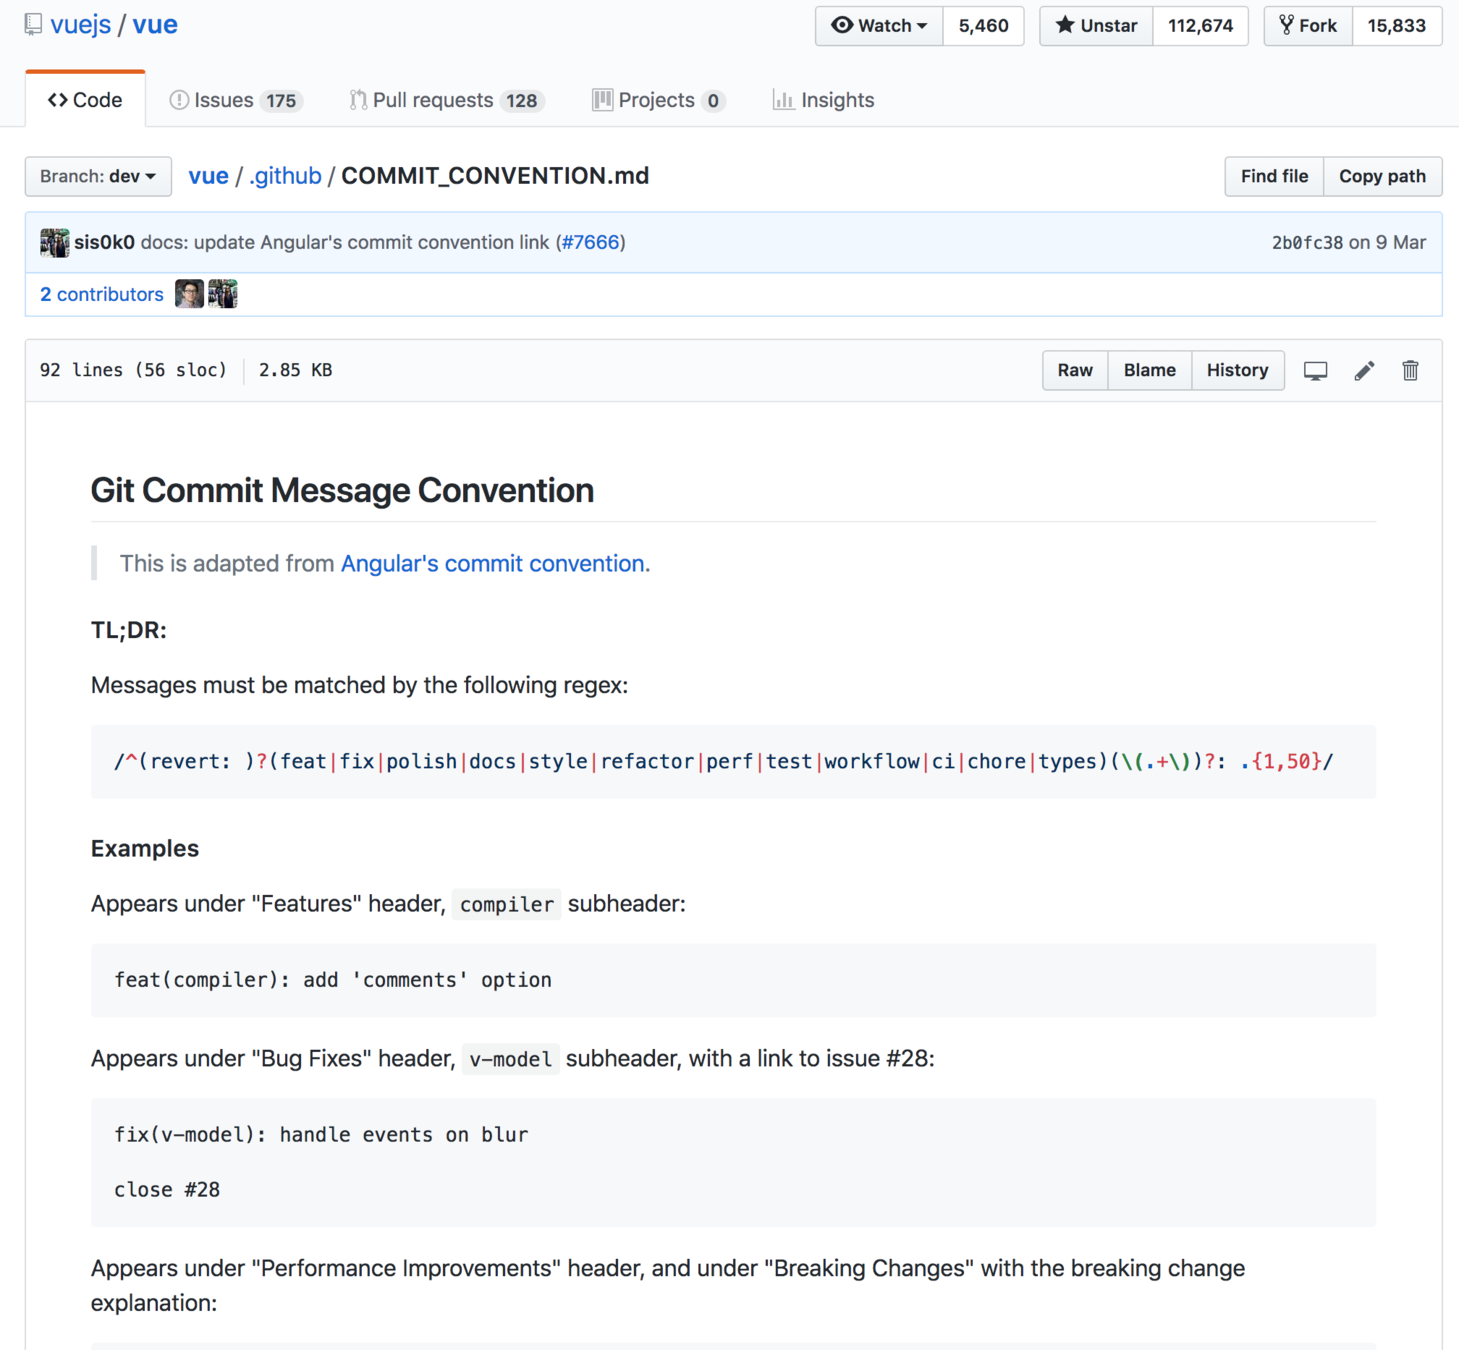View the 5,460 watchers count

coord(983,26)
